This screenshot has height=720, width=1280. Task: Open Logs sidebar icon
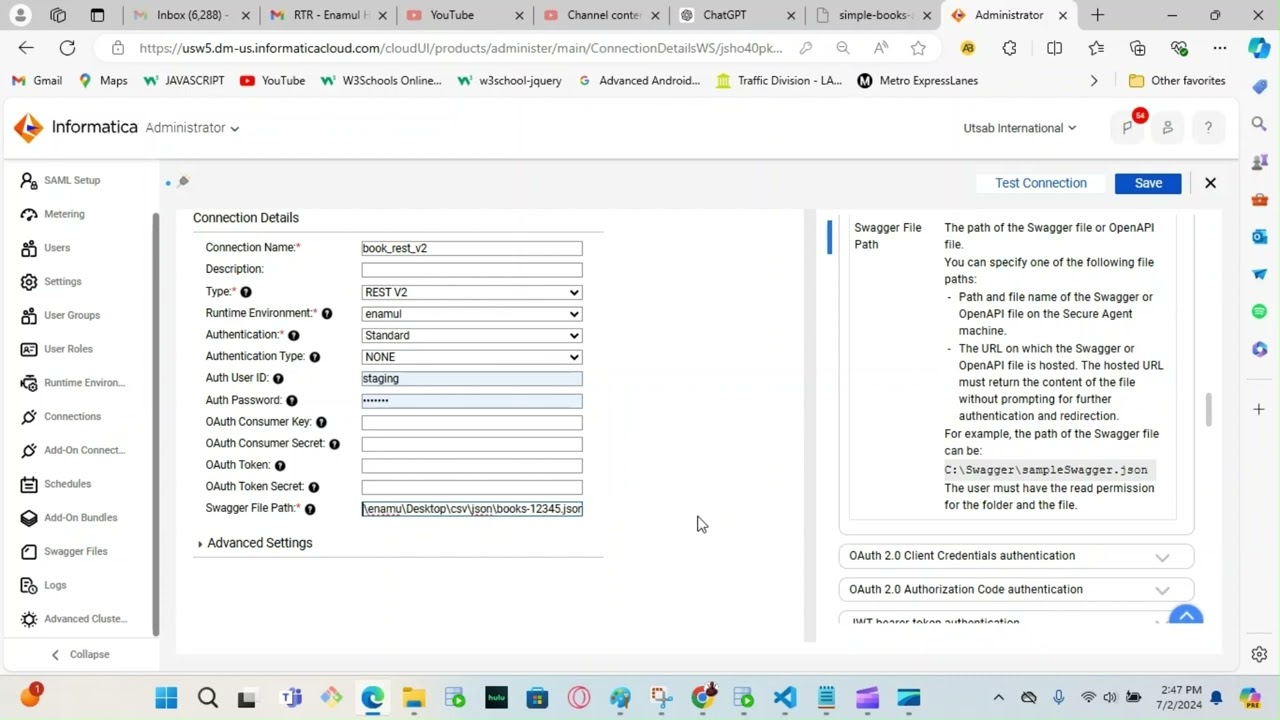click(29, 585)
